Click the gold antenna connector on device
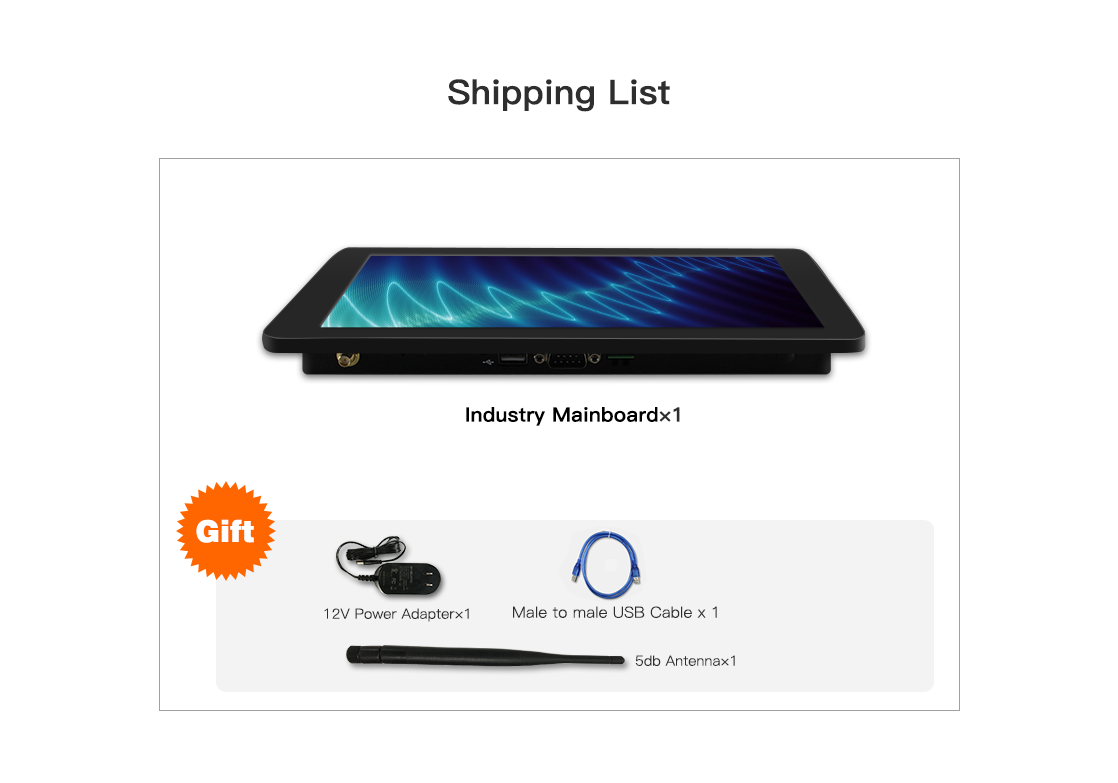 (x=348, y=359)
